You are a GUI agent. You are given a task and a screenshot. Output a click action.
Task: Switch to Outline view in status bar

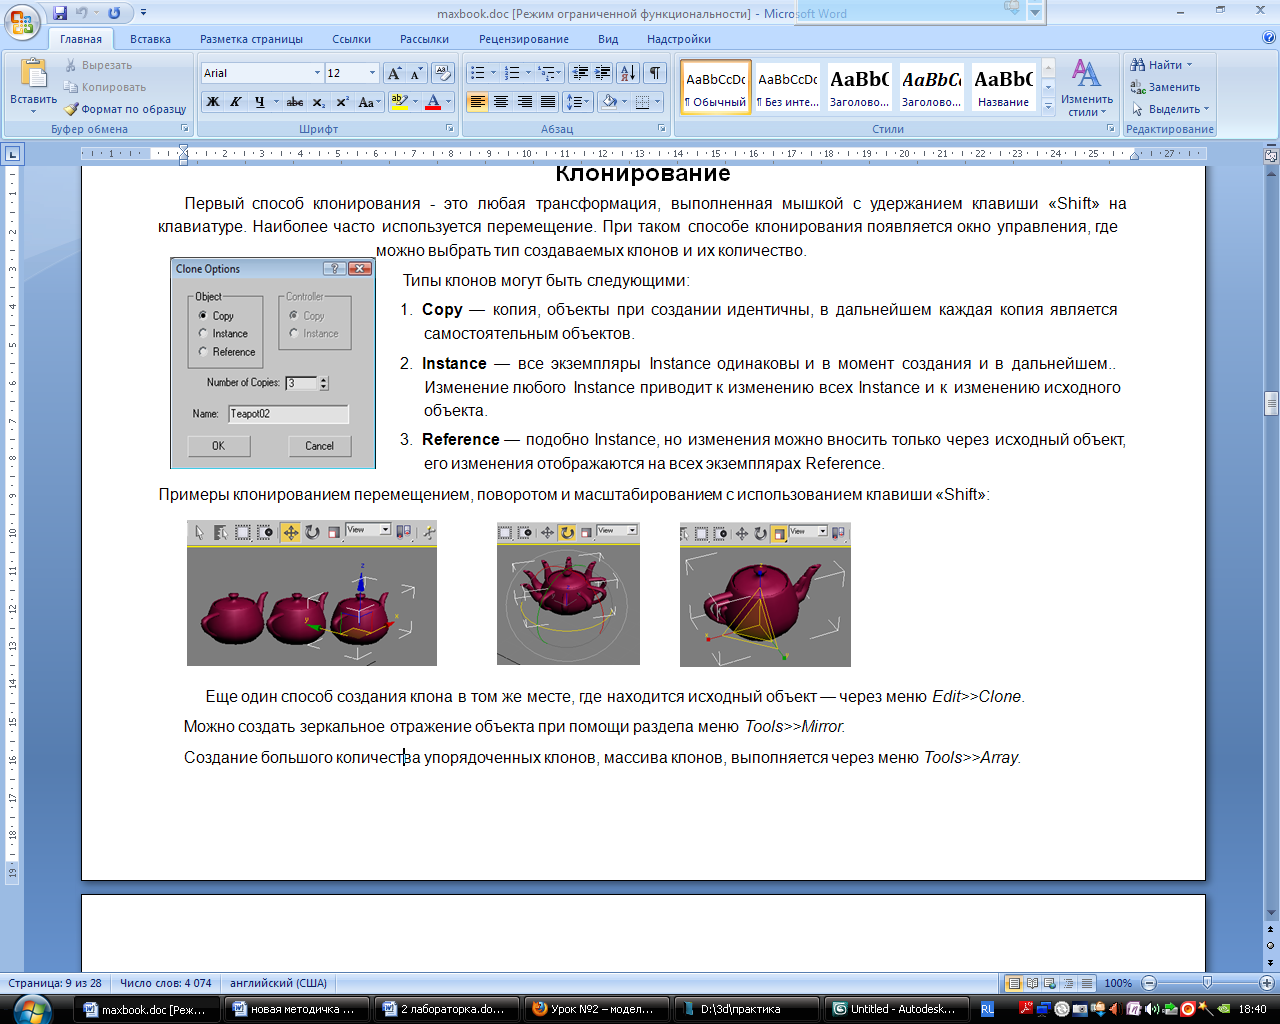(1068, 983)
